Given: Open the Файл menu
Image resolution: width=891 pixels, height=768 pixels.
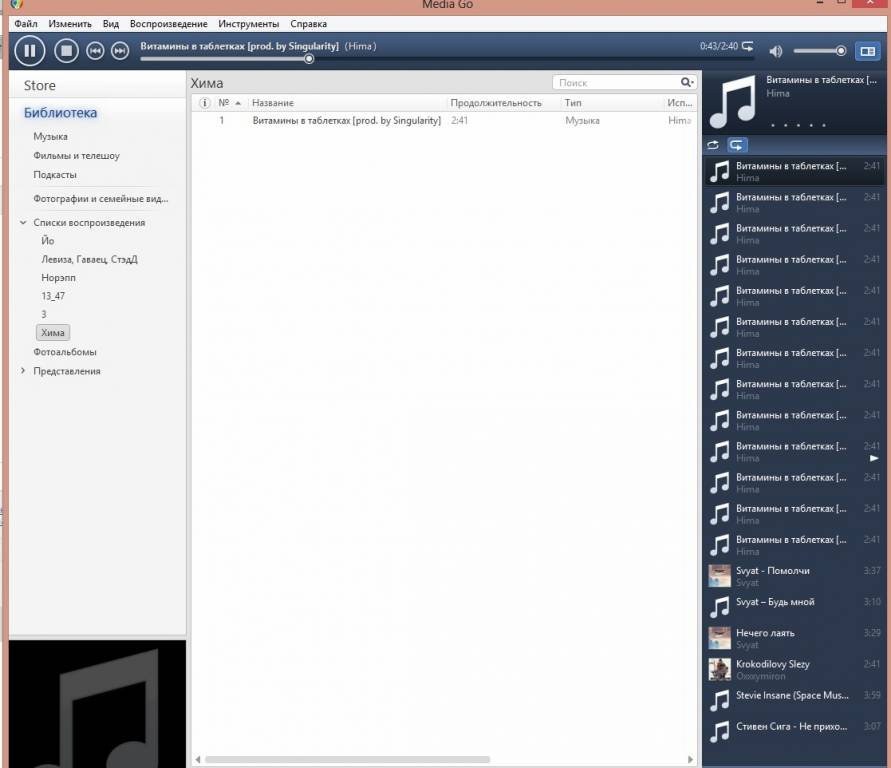Looking at the screenshot, I should pos(26,24).
